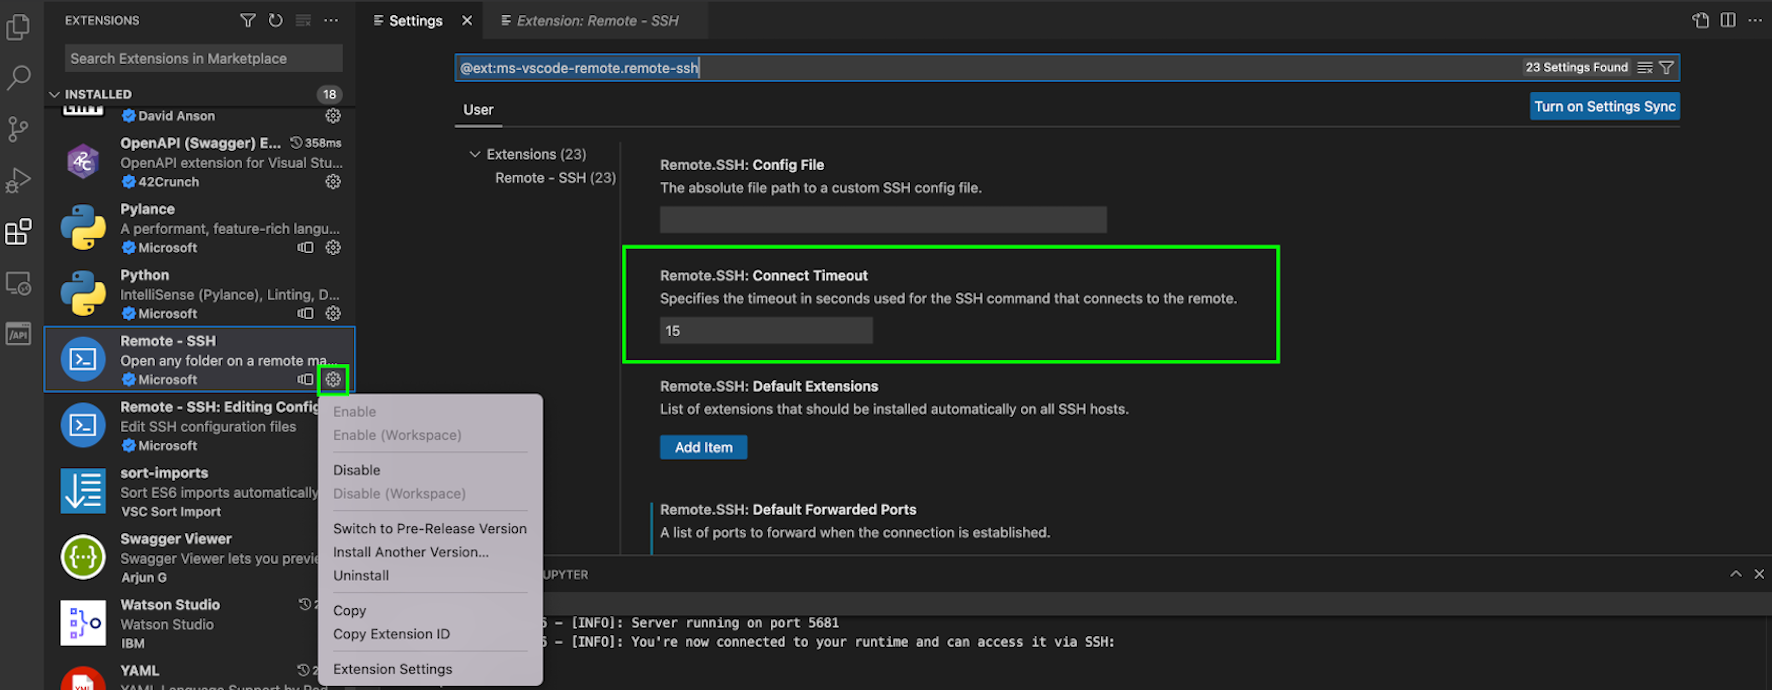Image resolution: width=1772 pixels, height=690 pixels.
Task: Focus the Search Extensions in Marketplace field
Action: [x=204, y=59]
